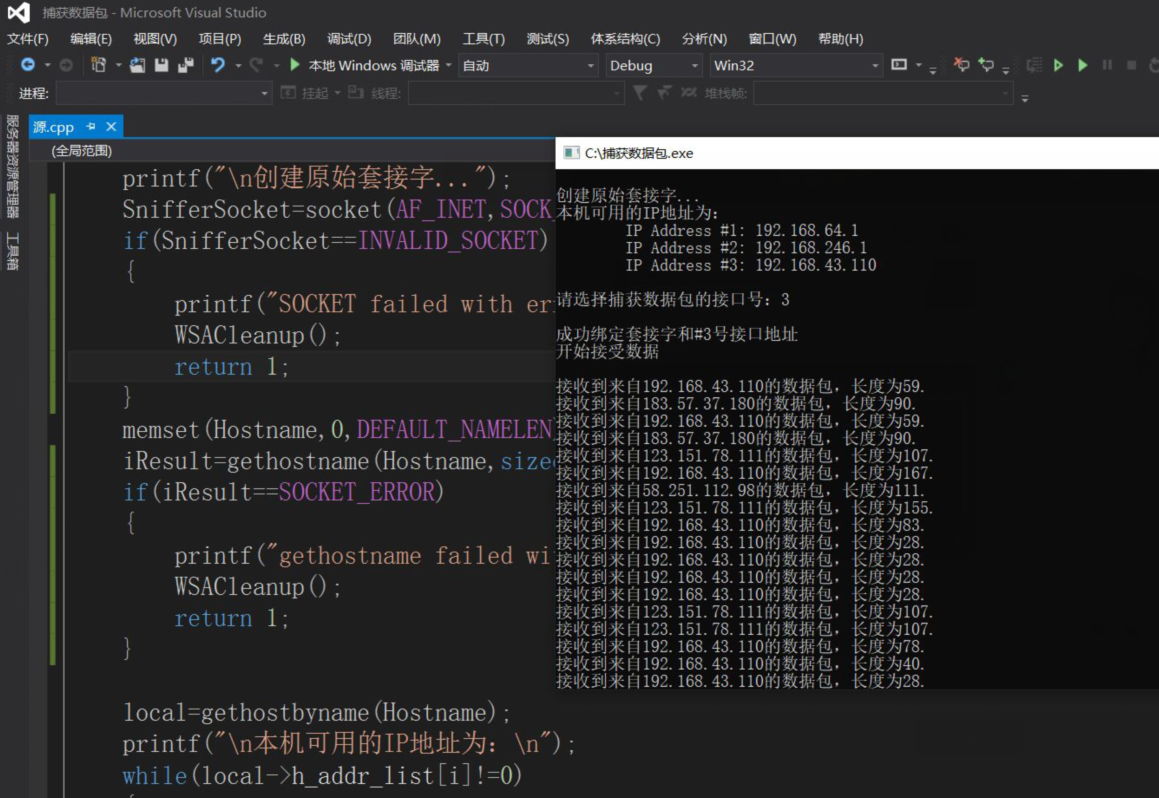Viewport: 1159px width, 798px height.
Task: Open the 工具箱 side panel tab
Action: coord(13,251)
